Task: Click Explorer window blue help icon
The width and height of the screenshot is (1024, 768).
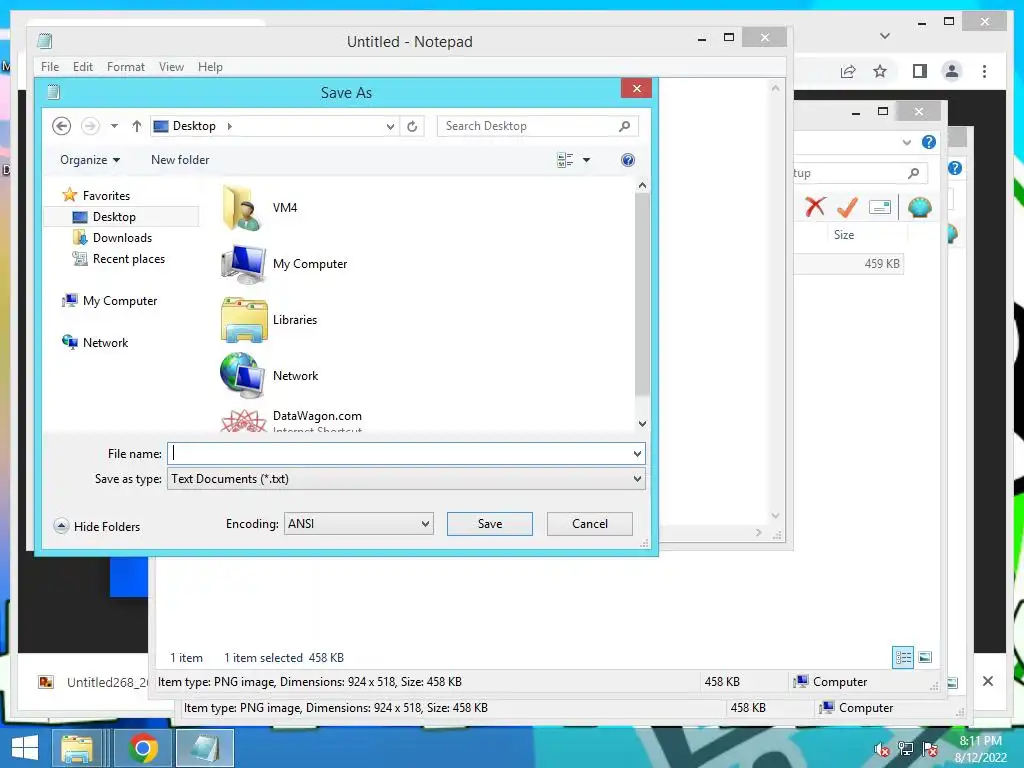Action: pos(929,142)
